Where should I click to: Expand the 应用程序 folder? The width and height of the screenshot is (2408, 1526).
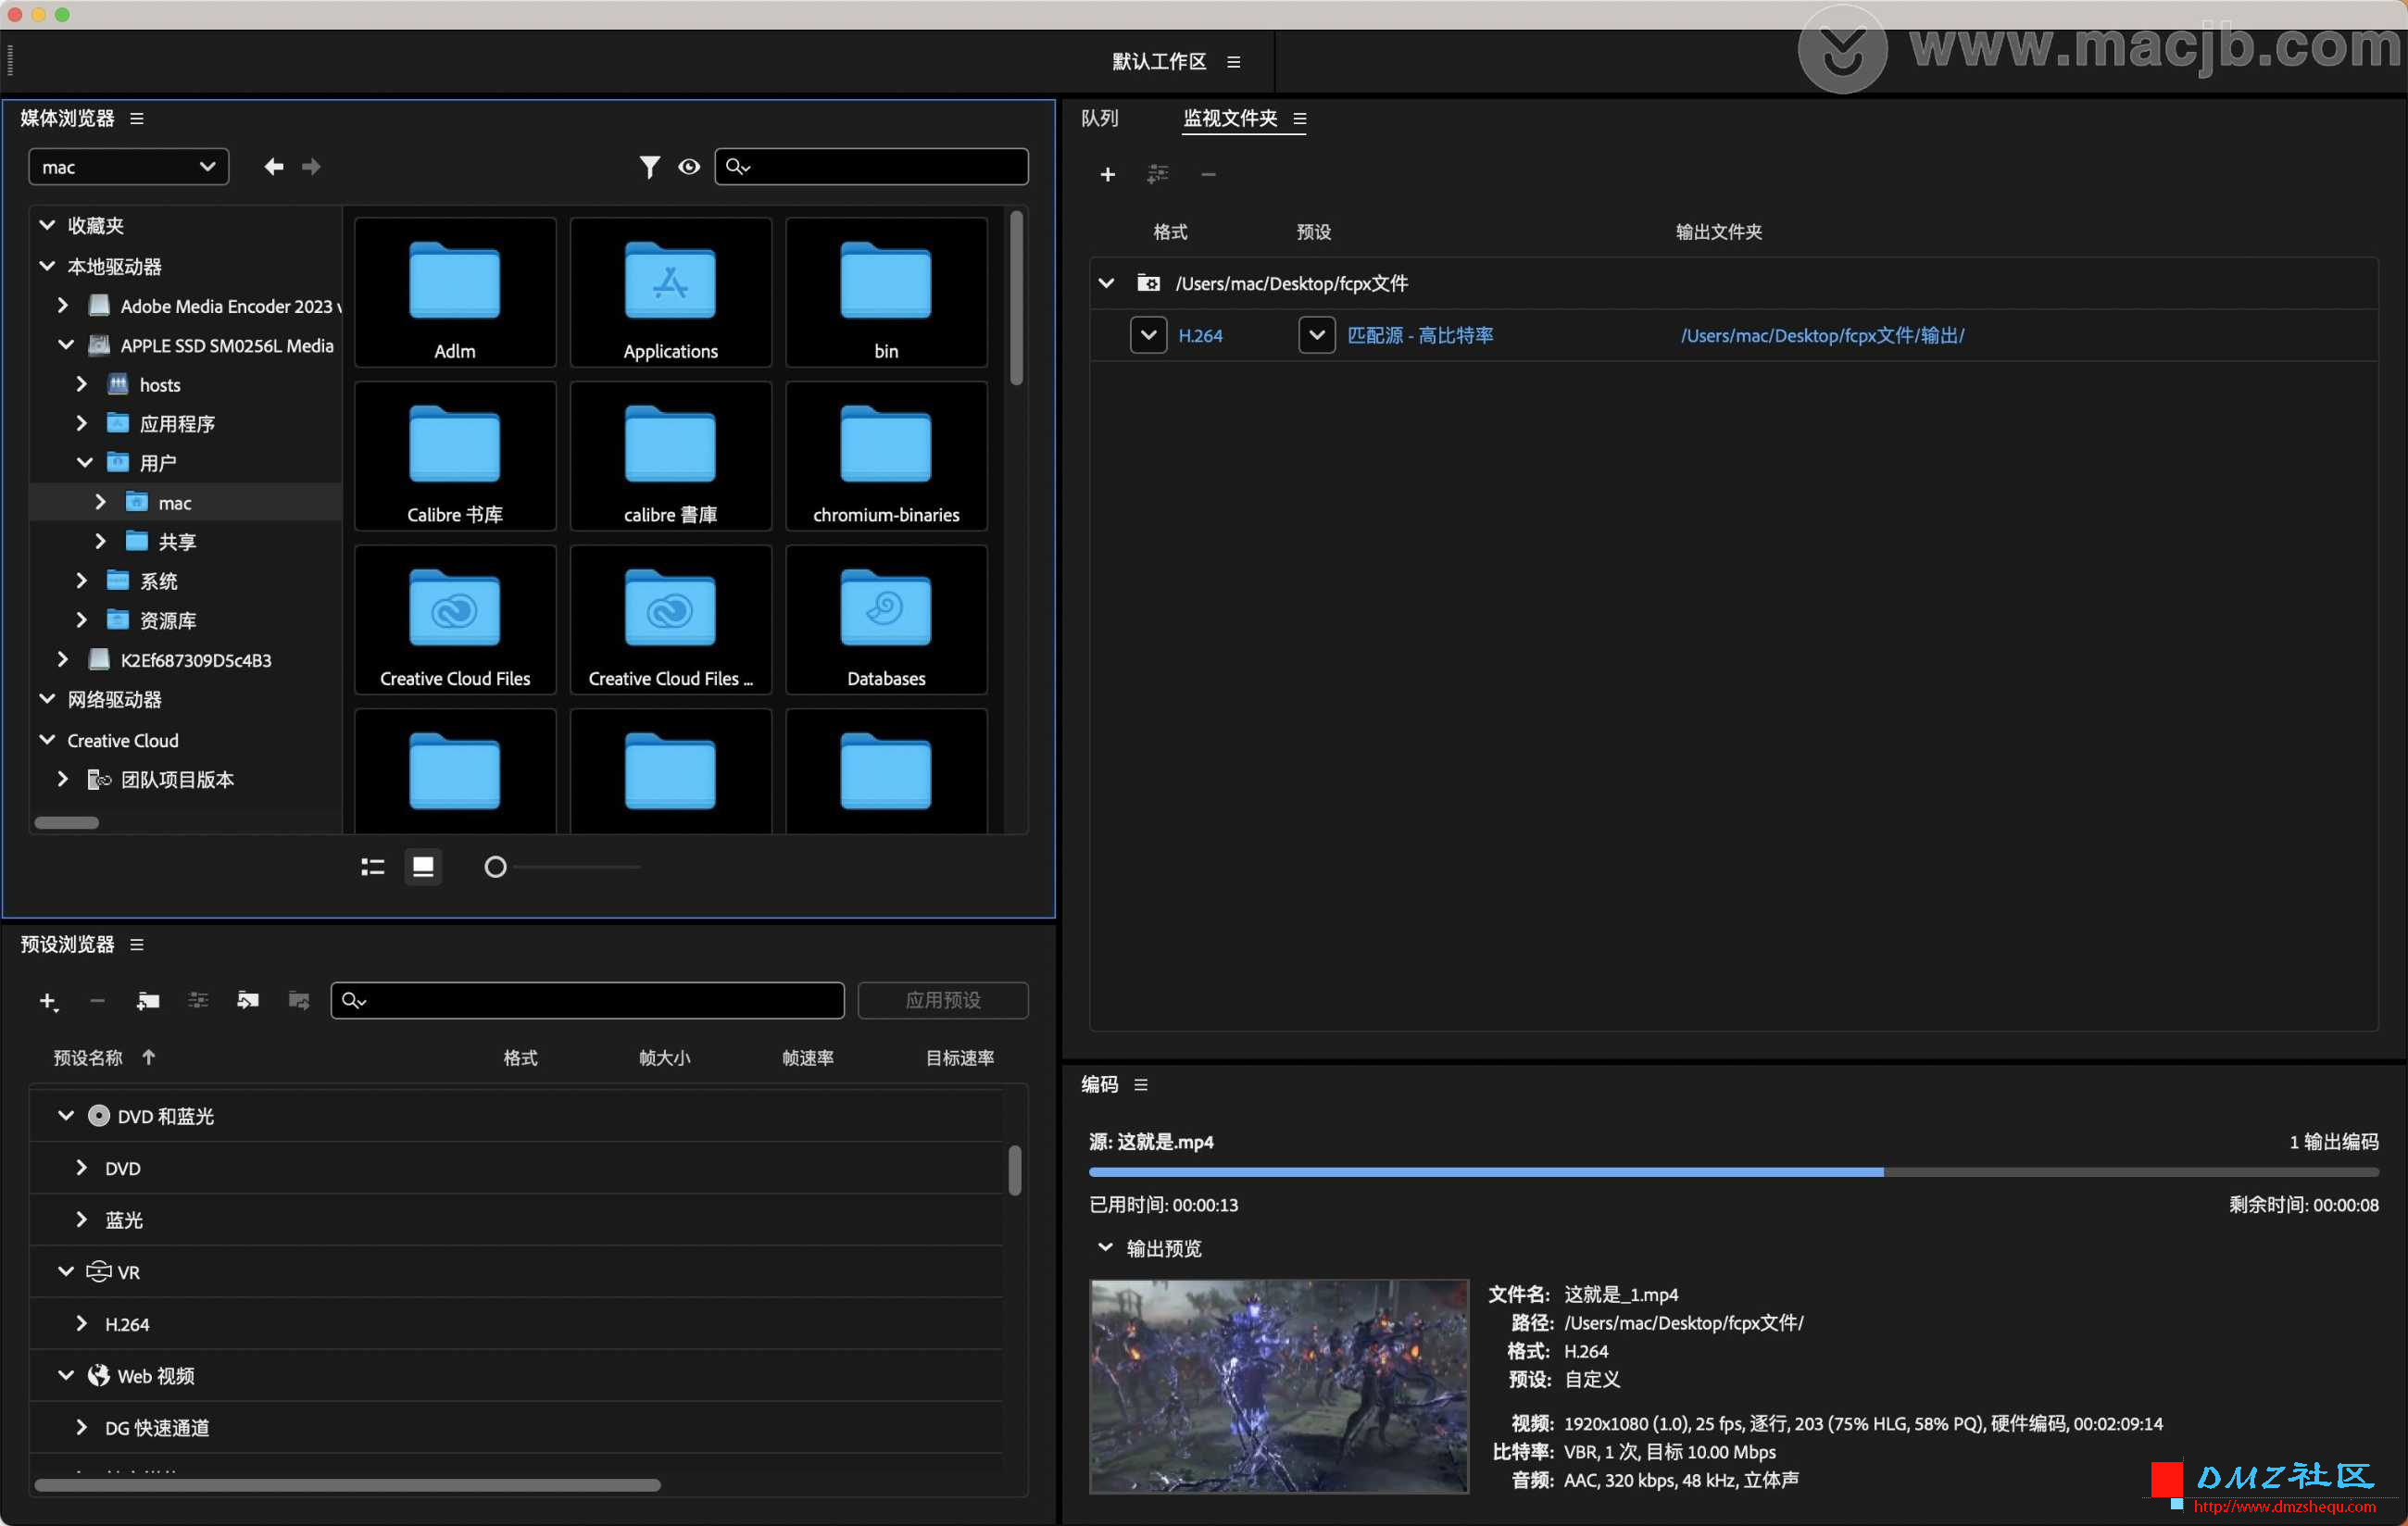[81, 423]
